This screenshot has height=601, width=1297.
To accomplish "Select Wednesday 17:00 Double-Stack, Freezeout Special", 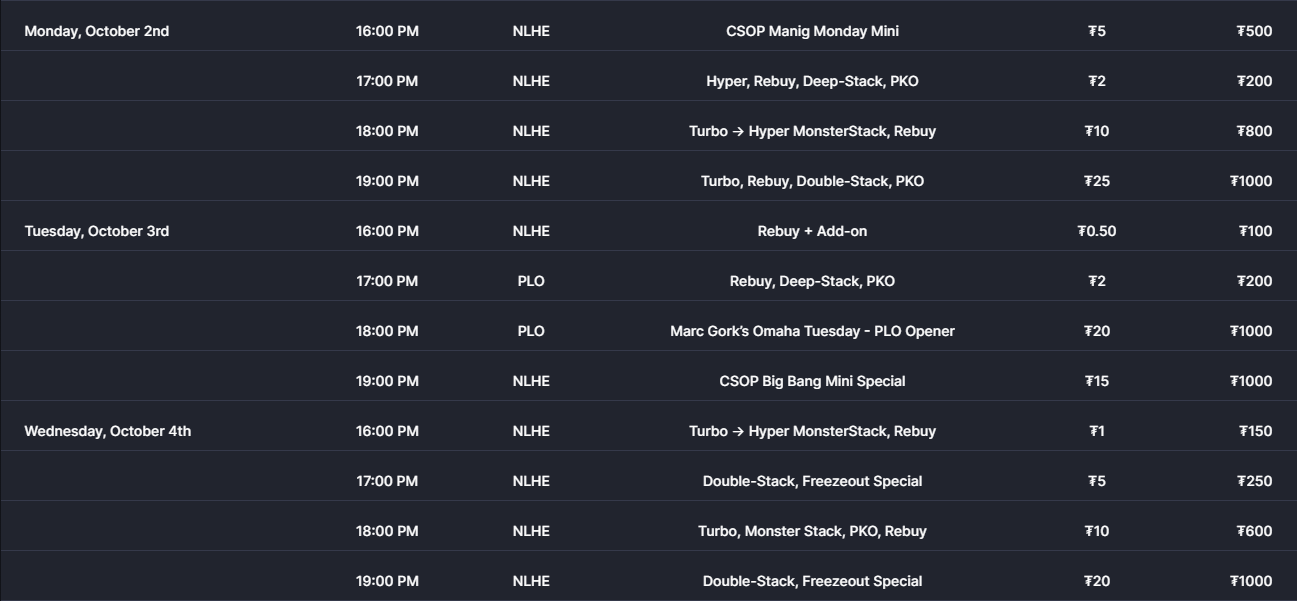I will point(812,481).
